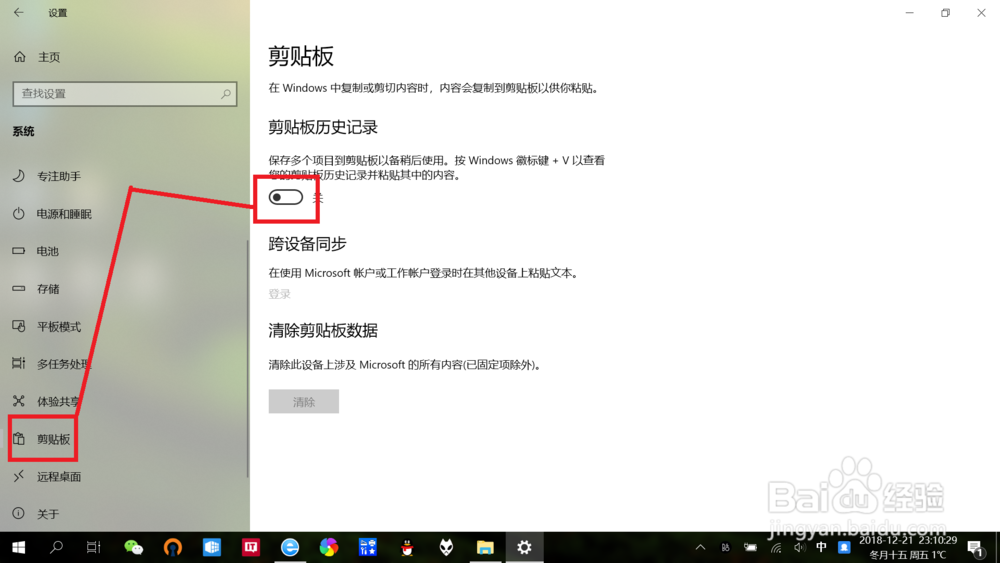Screen dimensions: 1000x563
Task: Click the 专注助手 moon icon
Action: [x=18, y=176]
